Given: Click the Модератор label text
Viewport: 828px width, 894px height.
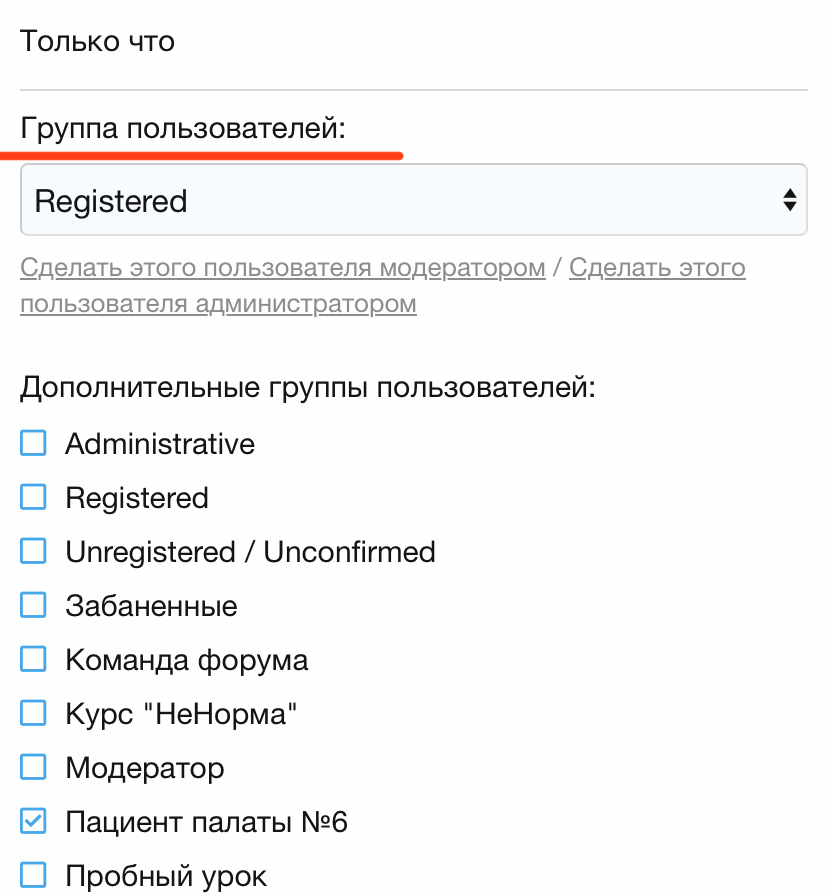Looking at the screenshot, I should point(145,768).
